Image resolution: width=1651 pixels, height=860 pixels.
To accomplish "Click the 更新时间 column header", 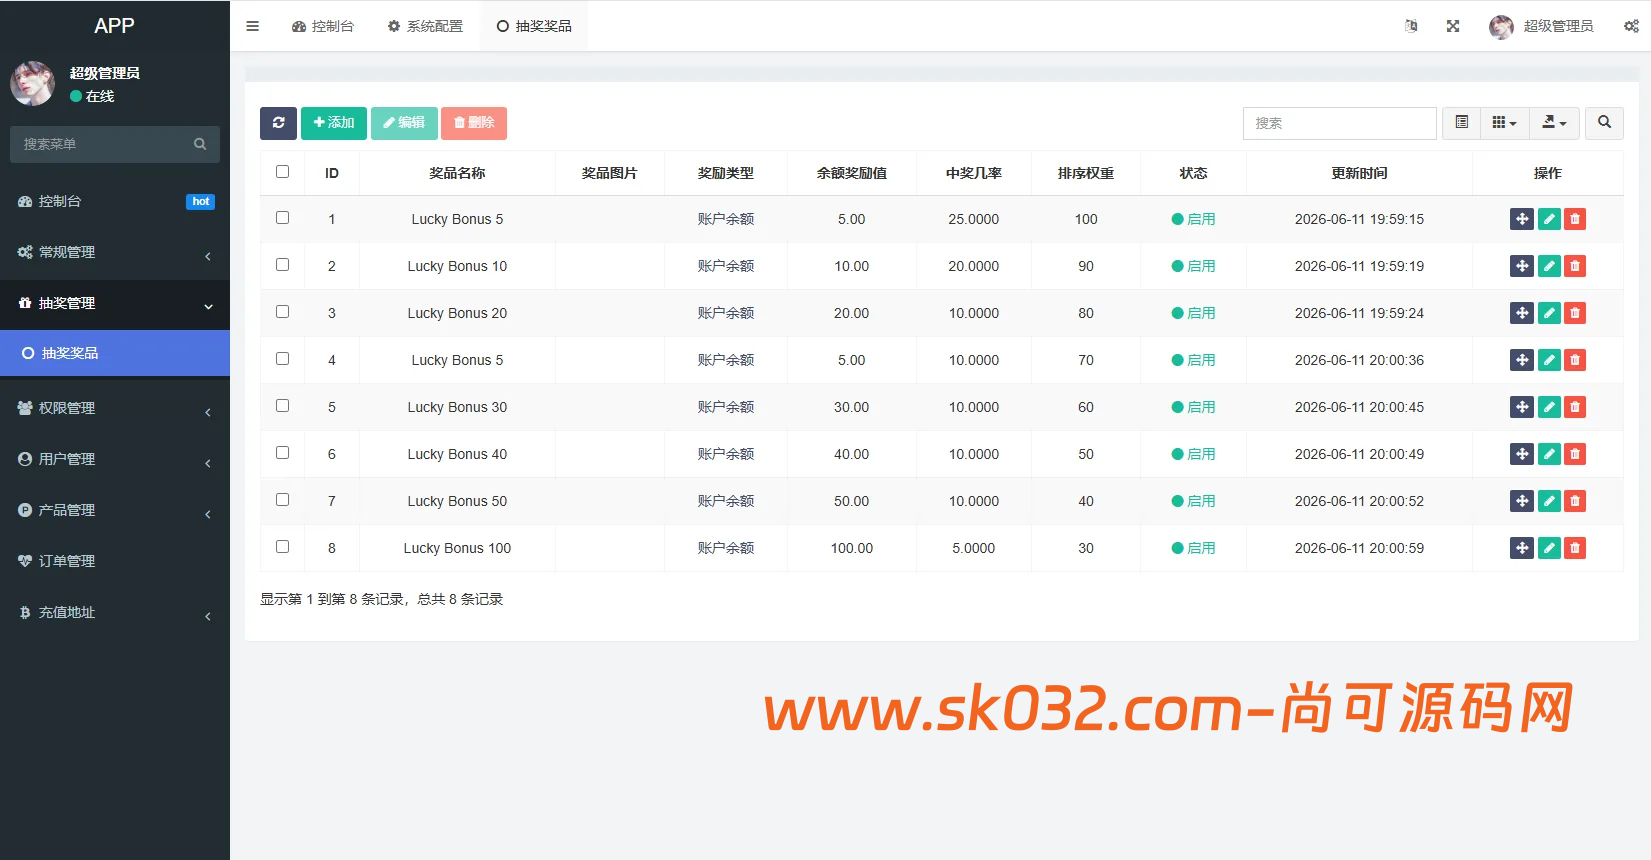I will [x=1359, y=173].
